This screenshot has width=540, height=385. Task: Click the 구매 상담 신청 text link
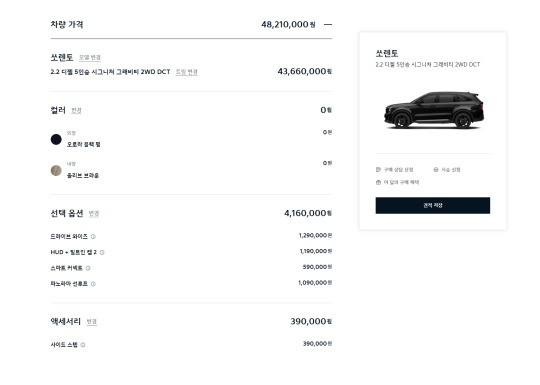(398, 169)
